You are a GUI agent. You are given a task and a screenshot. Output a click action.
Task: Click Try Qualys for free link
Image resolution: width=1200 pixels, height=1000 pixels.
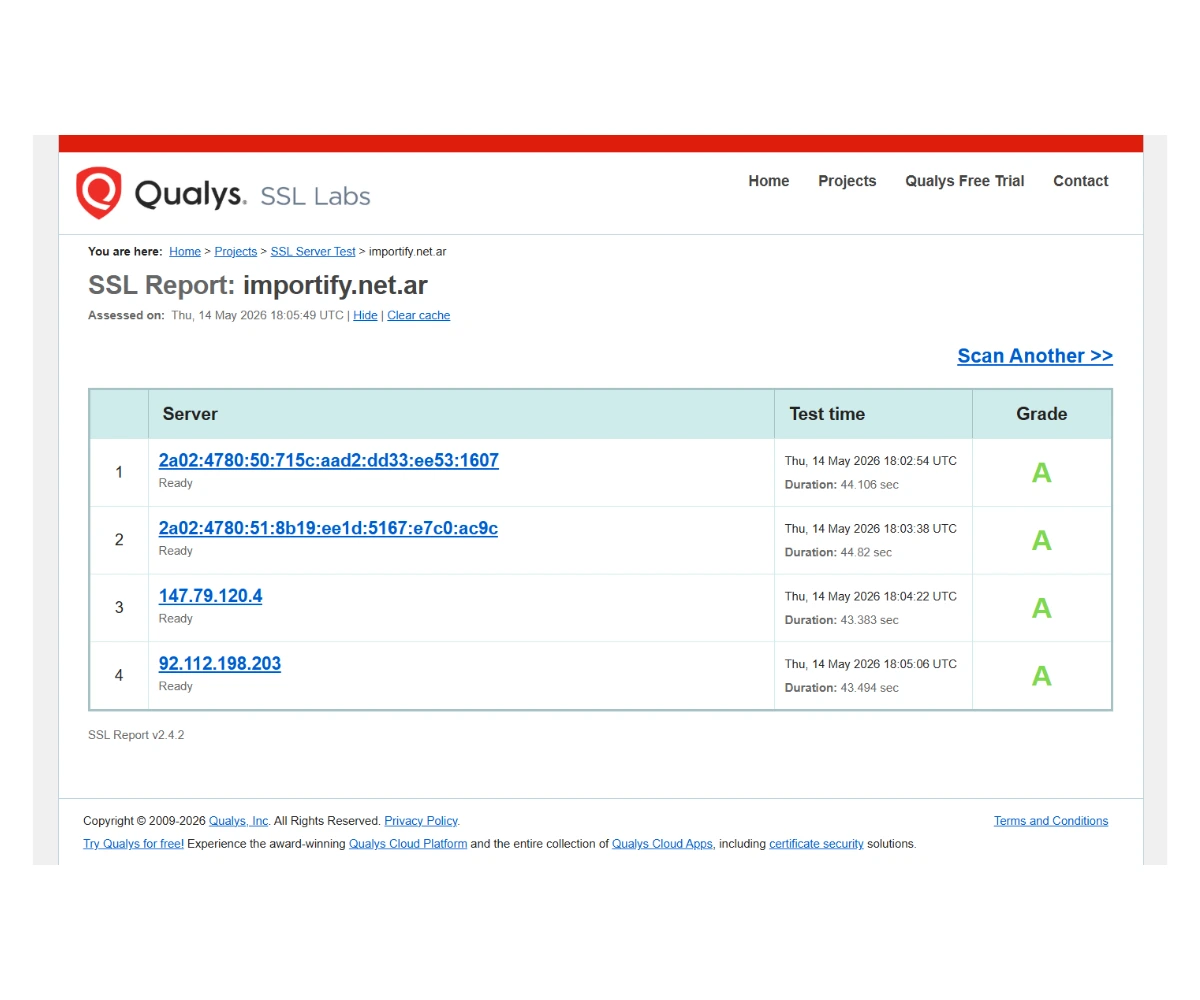point(133,844)
